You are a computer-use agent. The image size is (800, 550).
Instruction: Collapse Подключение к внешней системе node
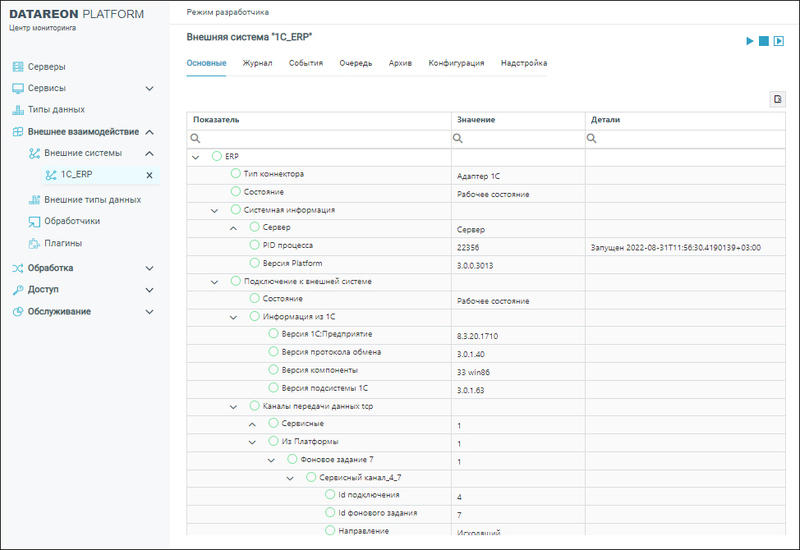pos(214,282)
